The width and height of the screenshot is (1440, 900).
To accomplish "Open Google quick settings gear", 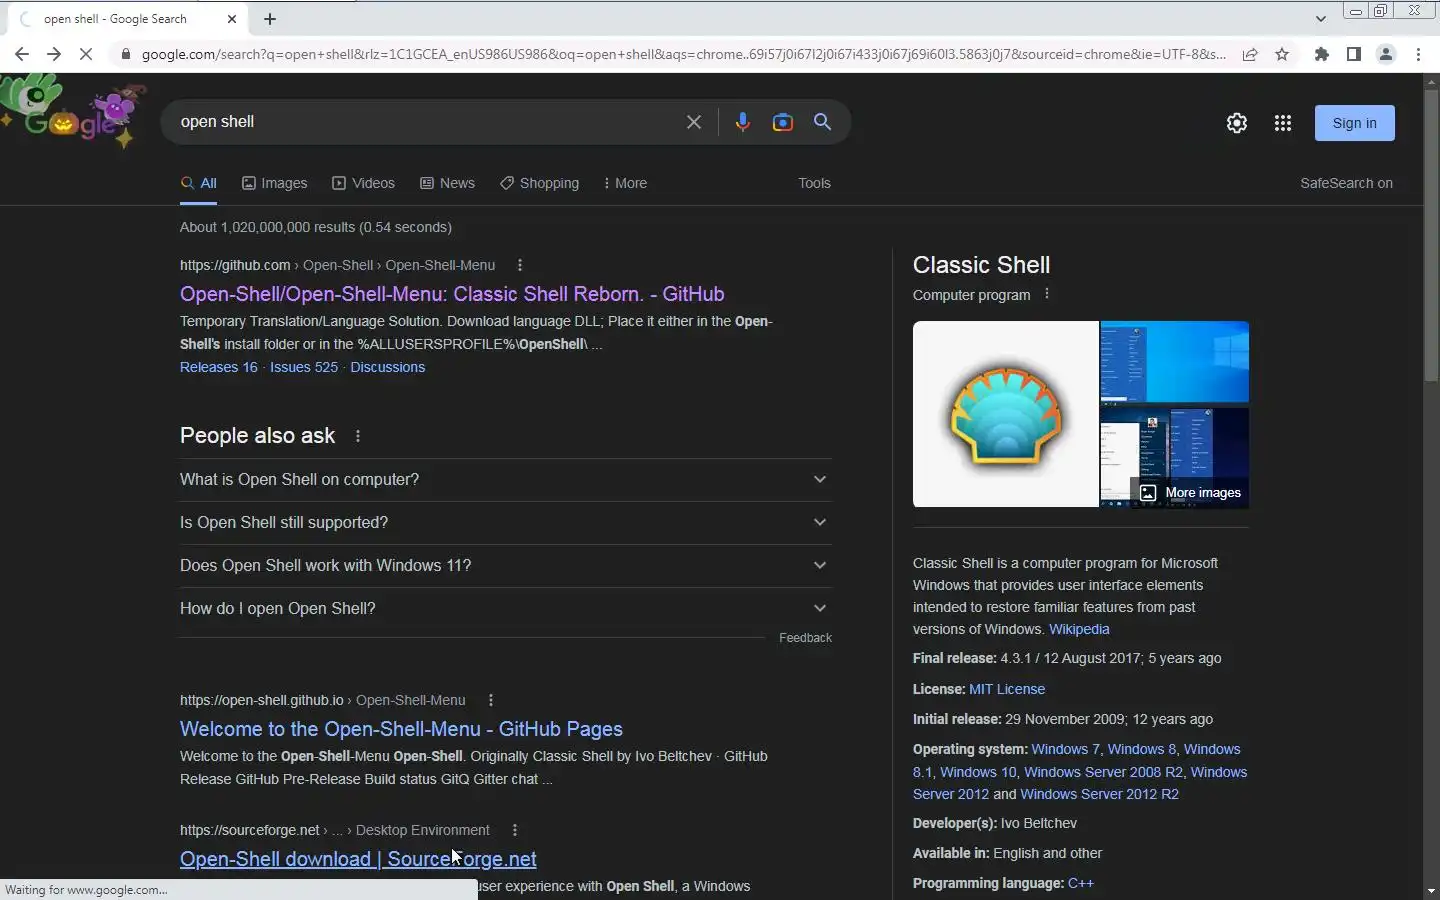I will pyautogui.click(x=1237, y=123).
